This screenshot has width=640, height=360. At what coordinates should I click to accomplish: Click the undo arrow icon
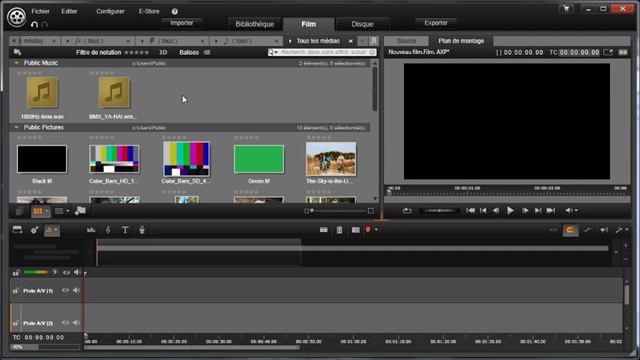34,24
